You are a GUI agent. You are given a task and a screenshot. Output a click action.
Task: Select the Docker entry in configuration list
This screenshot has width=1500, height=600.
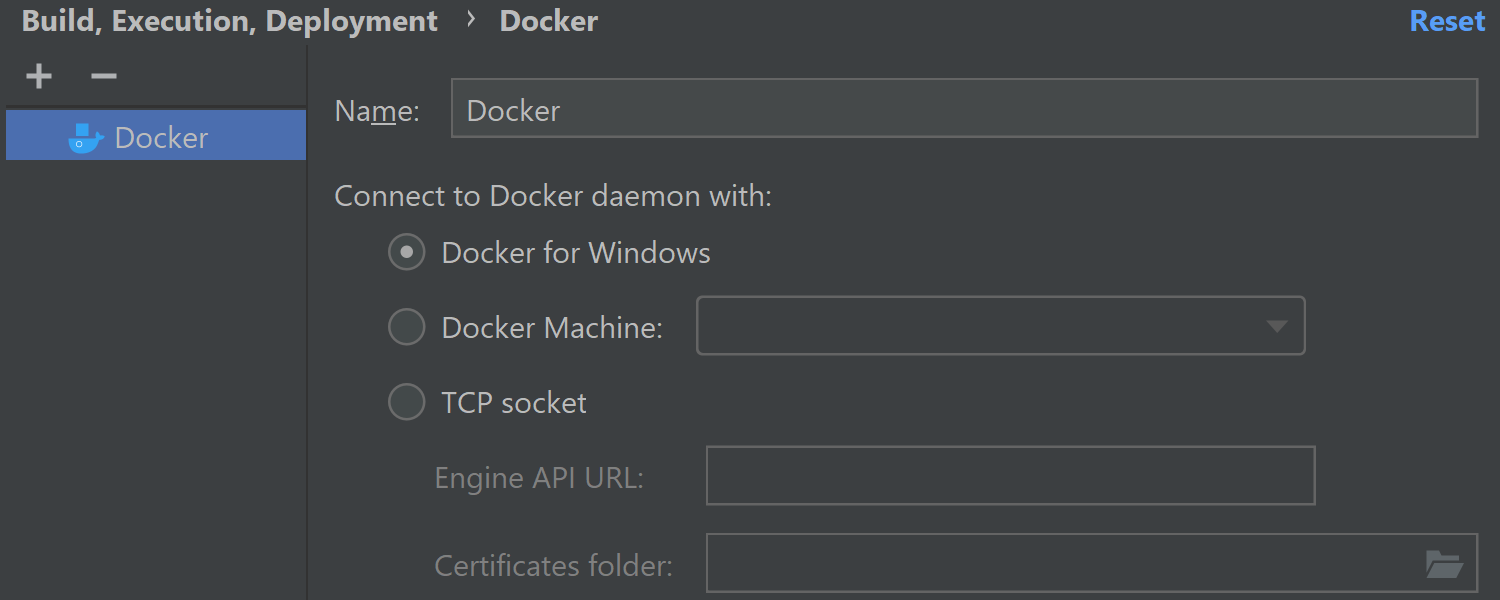pos(156,136)
